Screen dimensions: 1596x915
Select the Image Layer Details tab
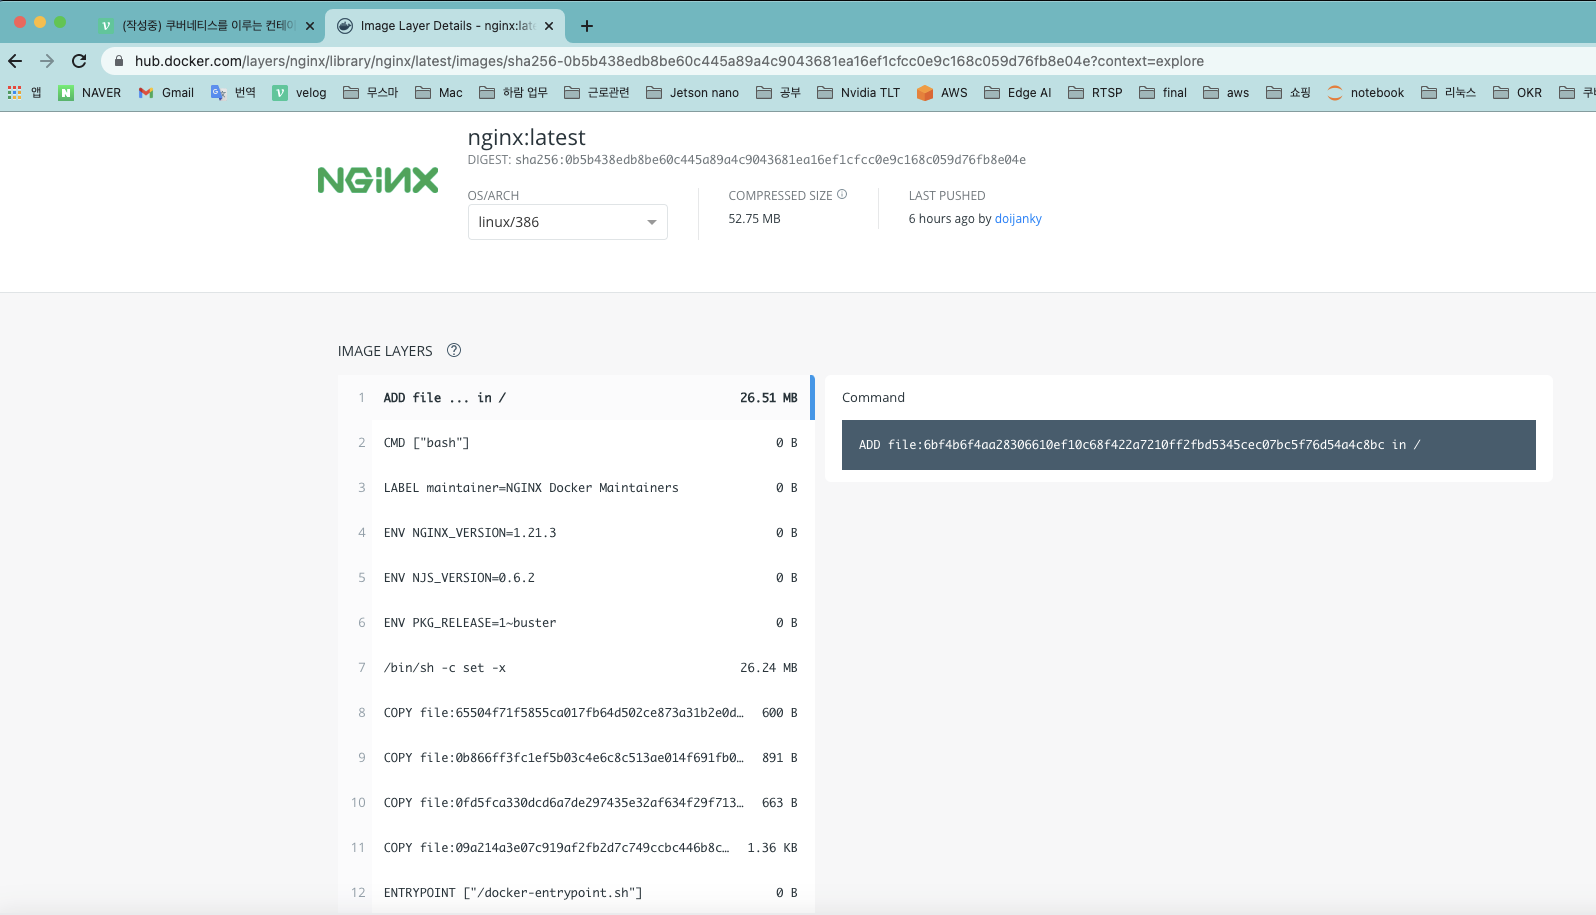pyautogui.click(x=445, y=26)
